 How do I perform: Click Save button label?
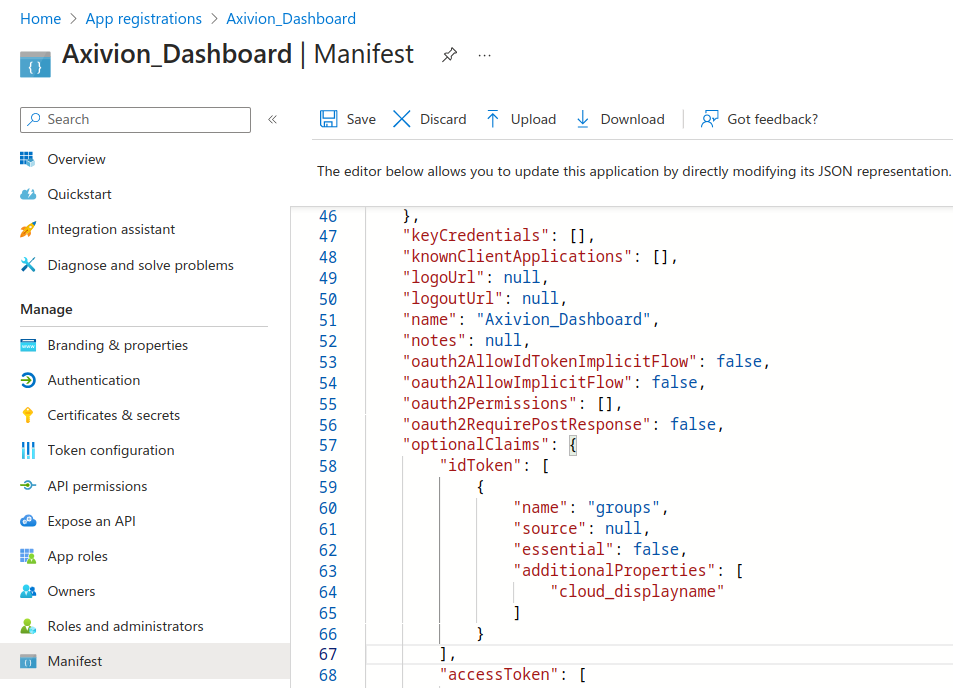point(361,119)
